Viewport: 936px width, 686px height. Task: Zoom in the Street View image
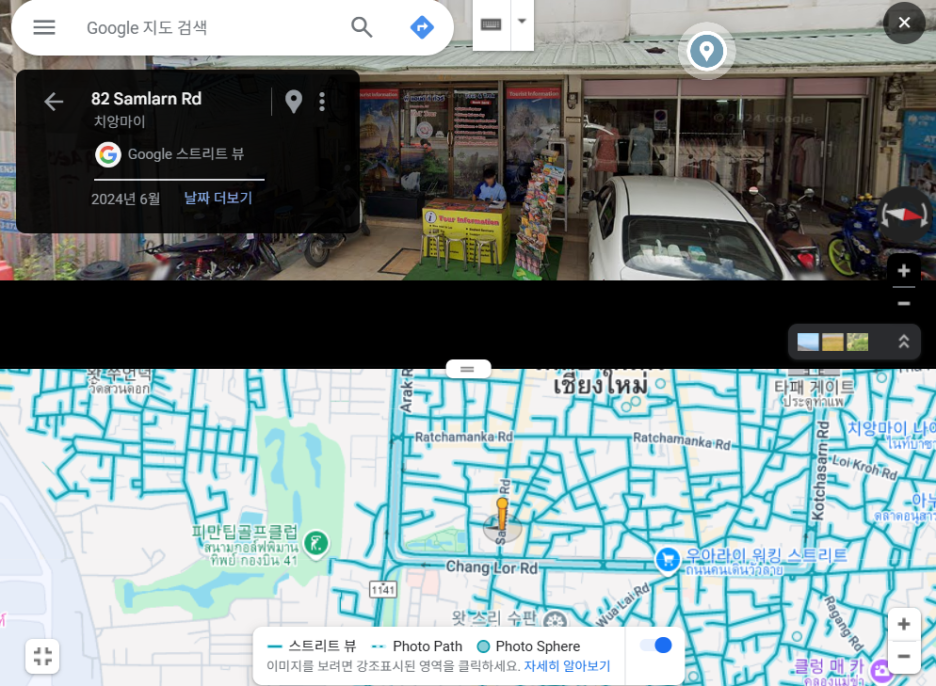click(904, 270)
